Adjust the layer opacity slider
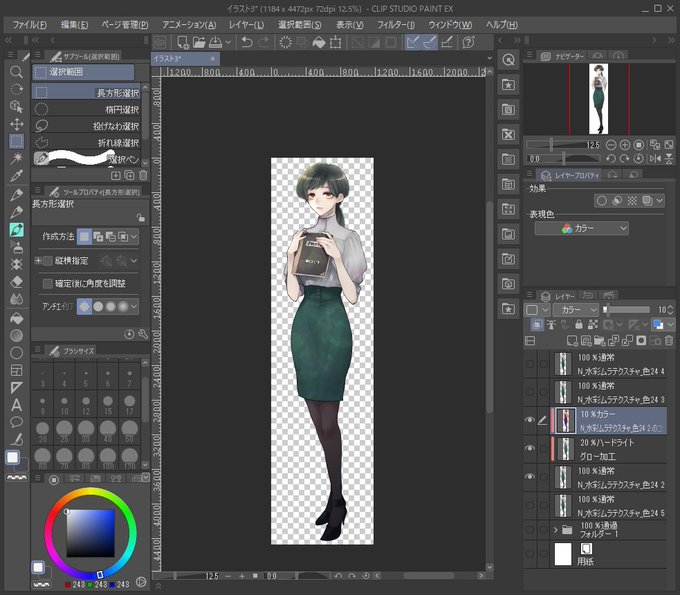 click(x=627, y=310)
